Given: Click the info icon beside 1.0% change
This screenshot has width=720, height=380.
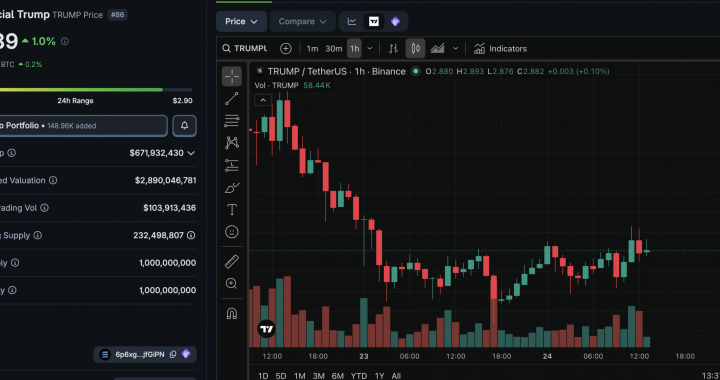Looking at the screenshot, I should point(65,41).
